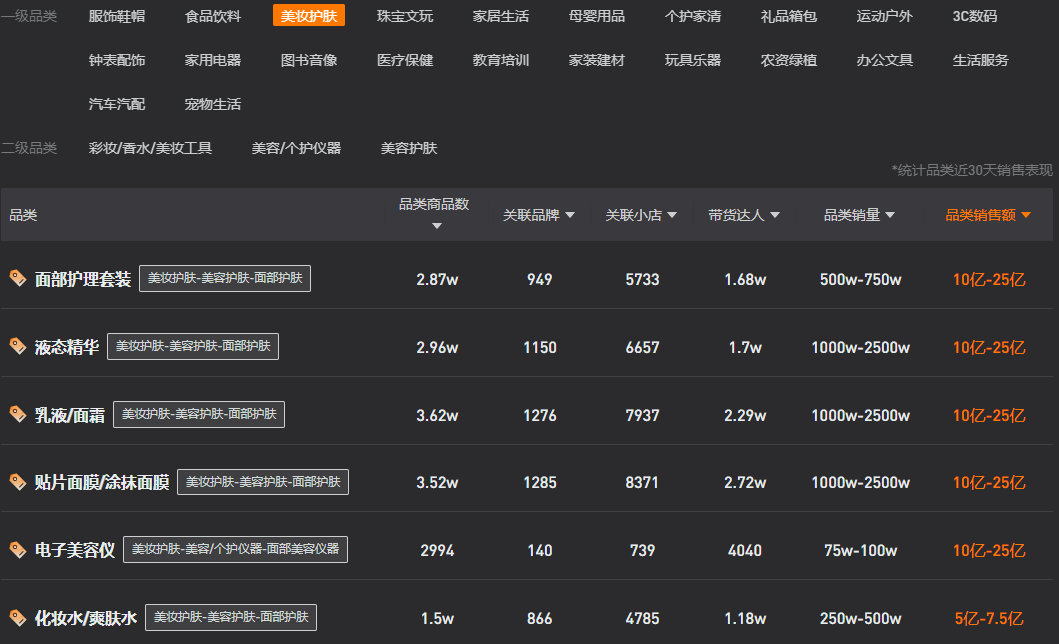Filter by 彩妆/香水/美妆工具 subcategory
1059x644 pixels.
pyautogui.click(x=150, y=148)
